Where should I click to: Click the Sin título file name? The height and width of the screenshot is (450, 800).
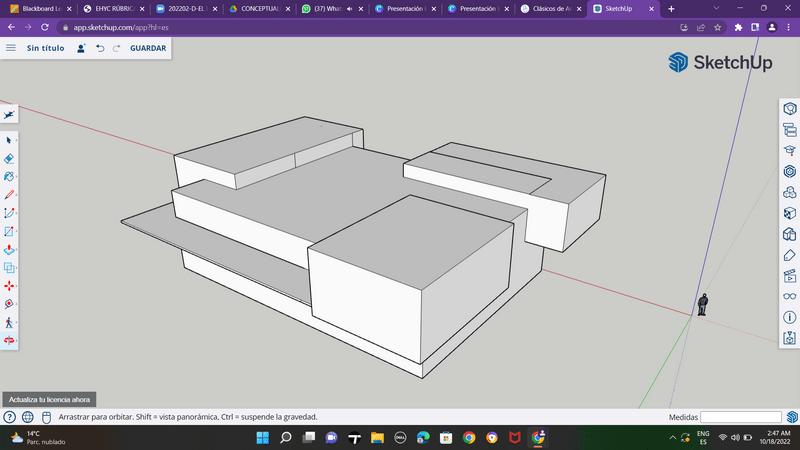[x=45, y=48]
